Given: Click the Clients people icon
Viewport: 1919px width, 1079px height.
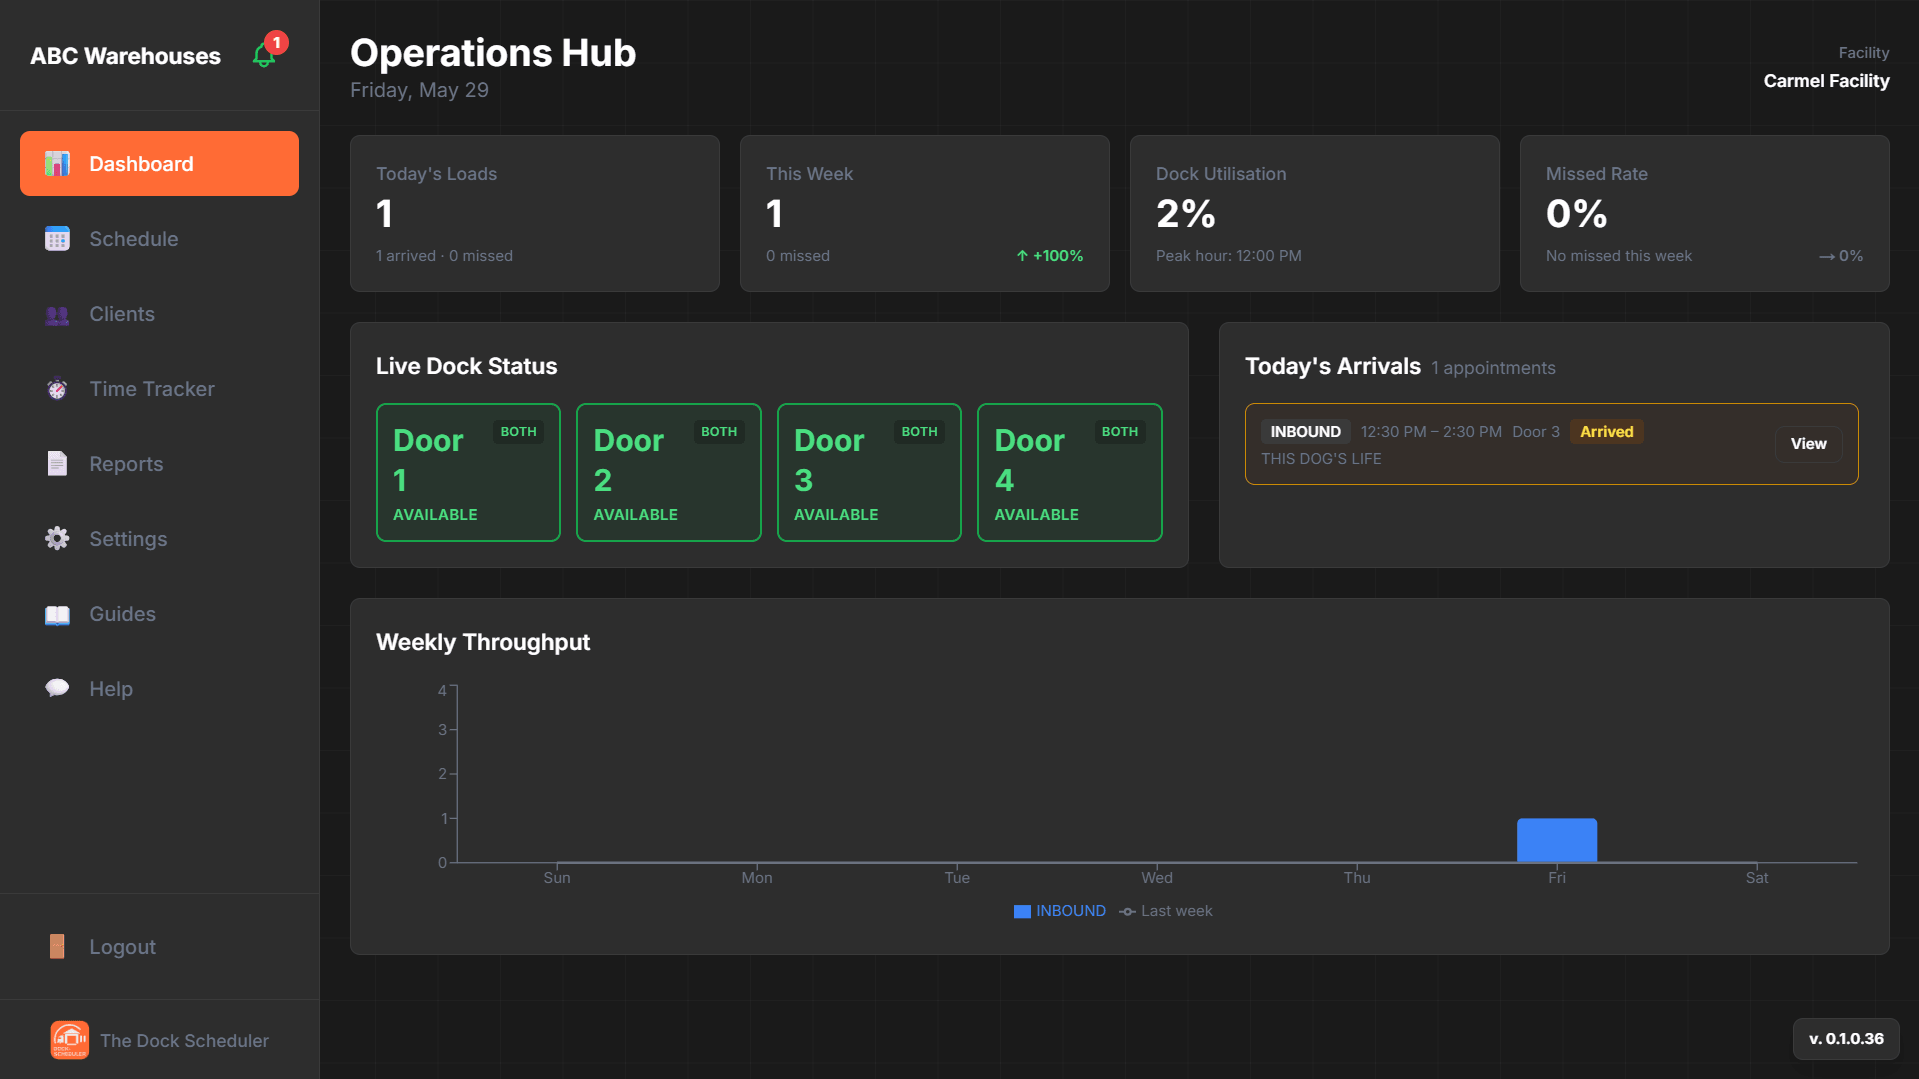Looking at the screenshot, I should (x=57, y=314).
